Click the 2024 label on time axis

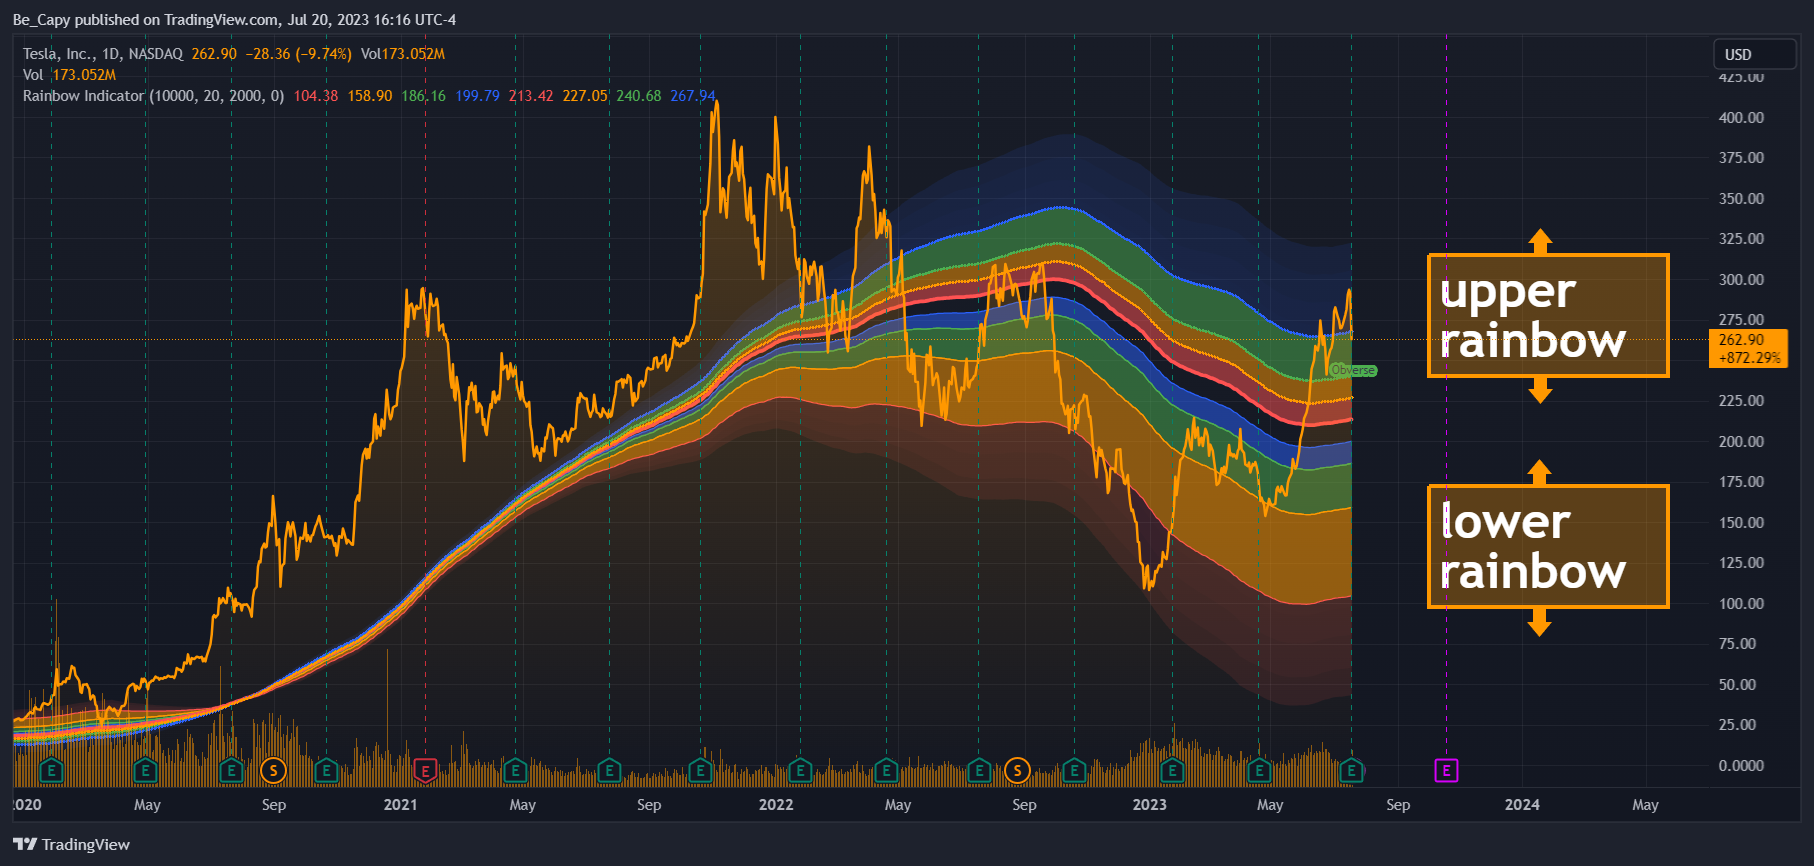tap(1523, 805)
